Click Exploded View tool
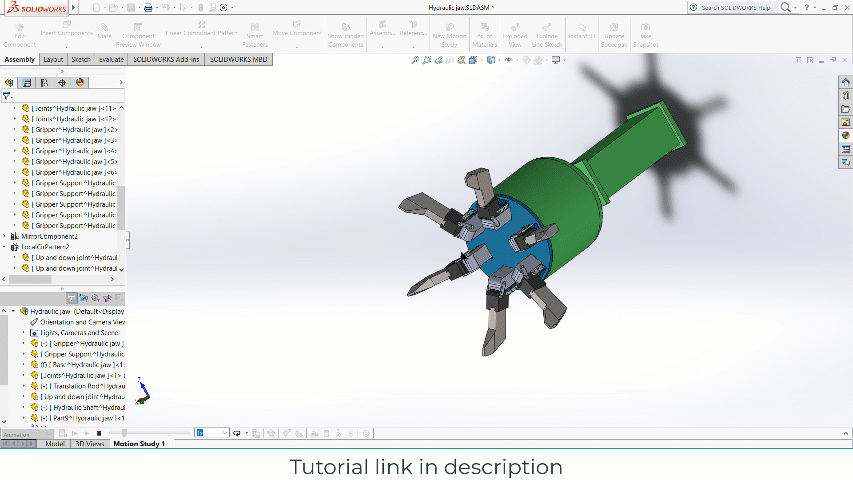This screenshot has width=853, height=480. (x=515, y=35)
